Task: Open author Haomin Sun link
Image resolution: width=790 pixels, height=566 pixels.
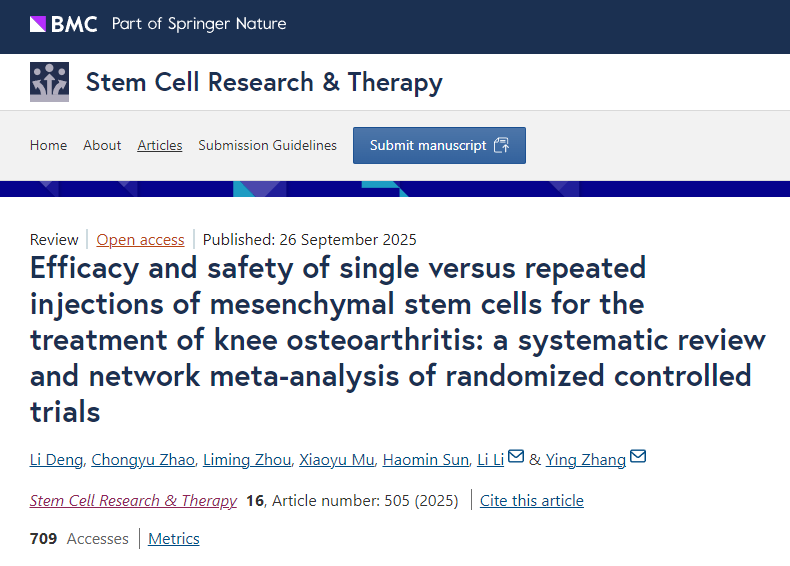Action: tap(426, 460)
